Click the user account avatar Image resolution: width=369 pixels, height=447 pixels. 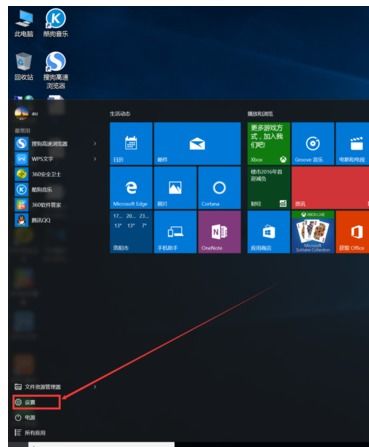click(x=21, y=113)
